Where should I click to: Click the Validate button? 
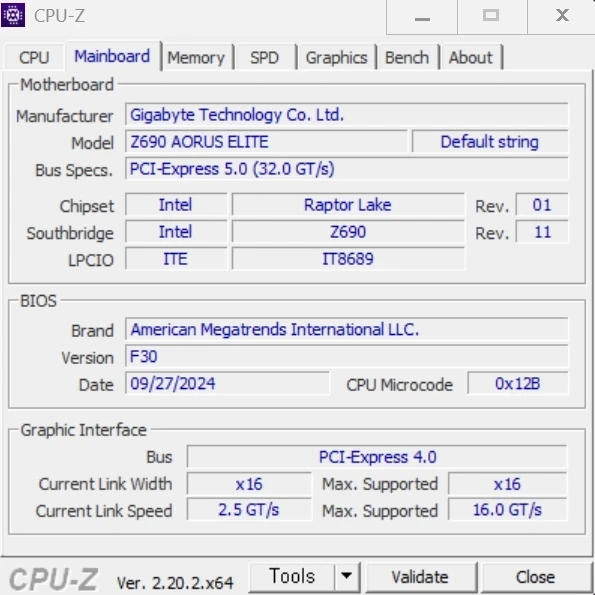(420, 577)
